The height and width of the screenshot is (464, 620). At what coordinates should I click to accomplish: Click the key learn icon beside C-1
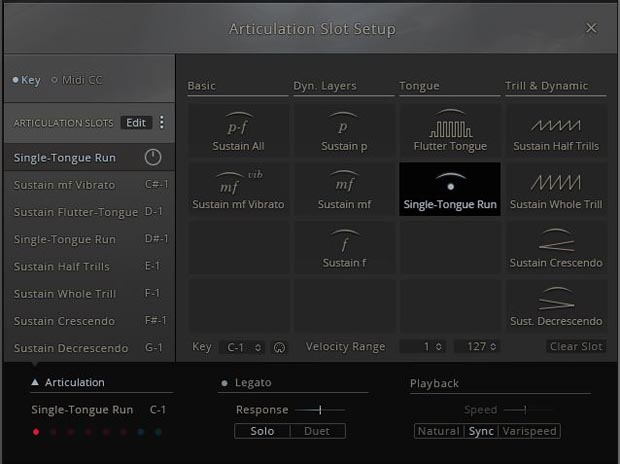279,347
